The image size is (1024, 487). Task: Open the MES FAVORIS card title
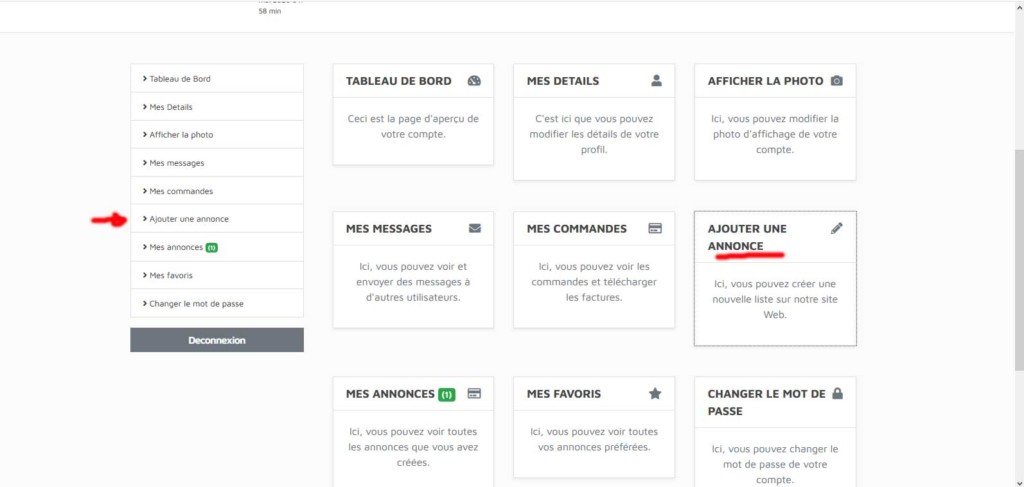564,394
